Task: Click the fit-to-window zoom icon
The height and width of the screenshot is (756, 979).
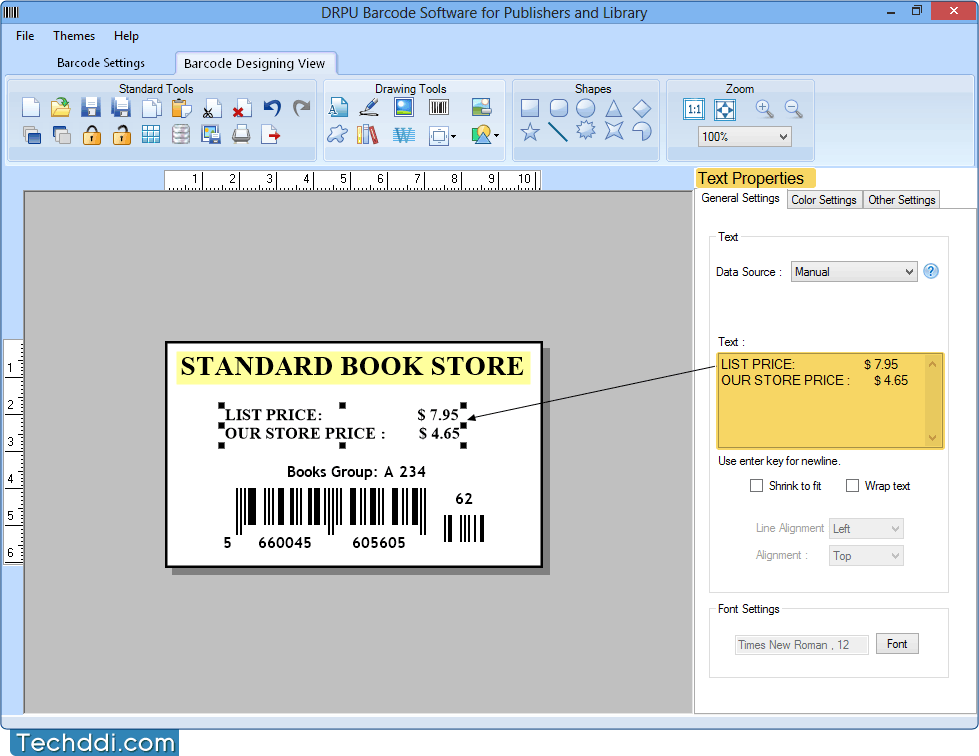Action: click(724, 109)
